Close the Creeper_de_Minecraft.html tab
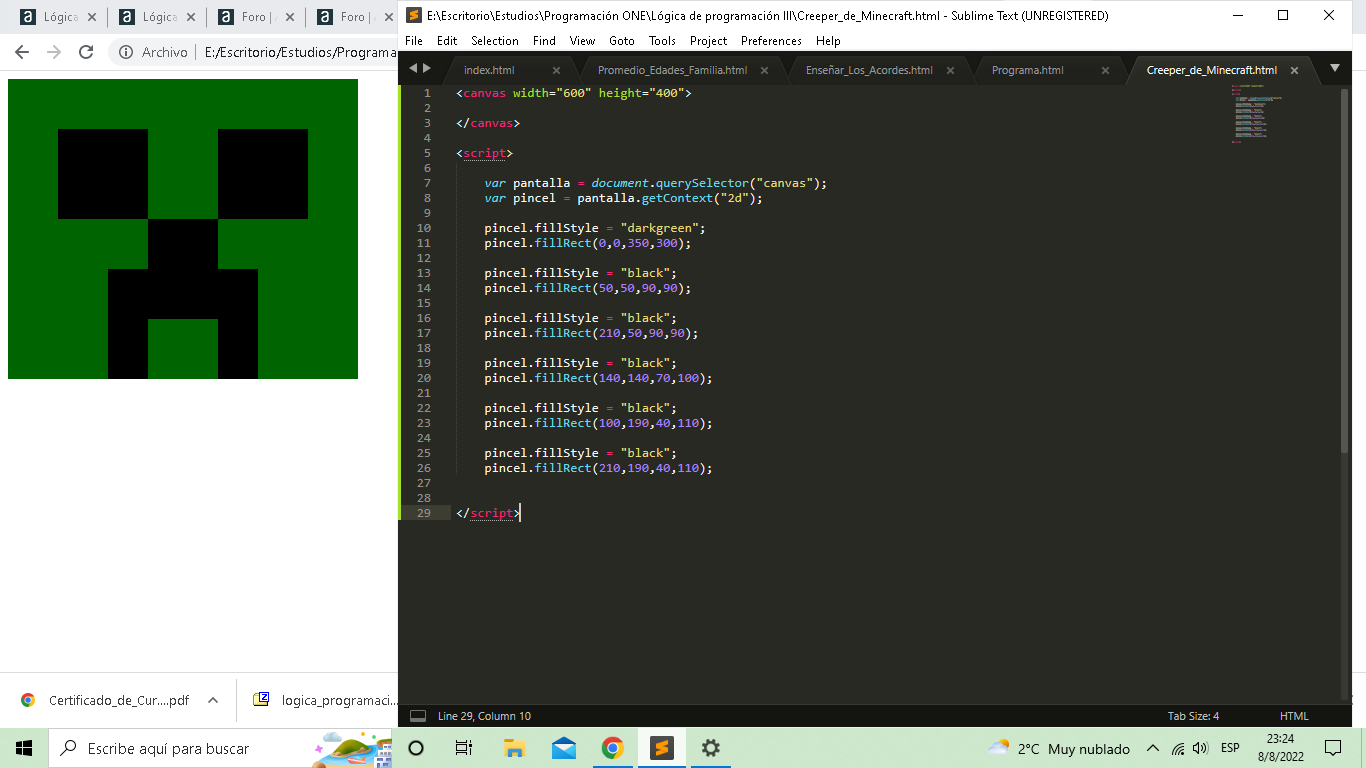This screenshot has width=1366, height=768. [x=1294, y=70]
